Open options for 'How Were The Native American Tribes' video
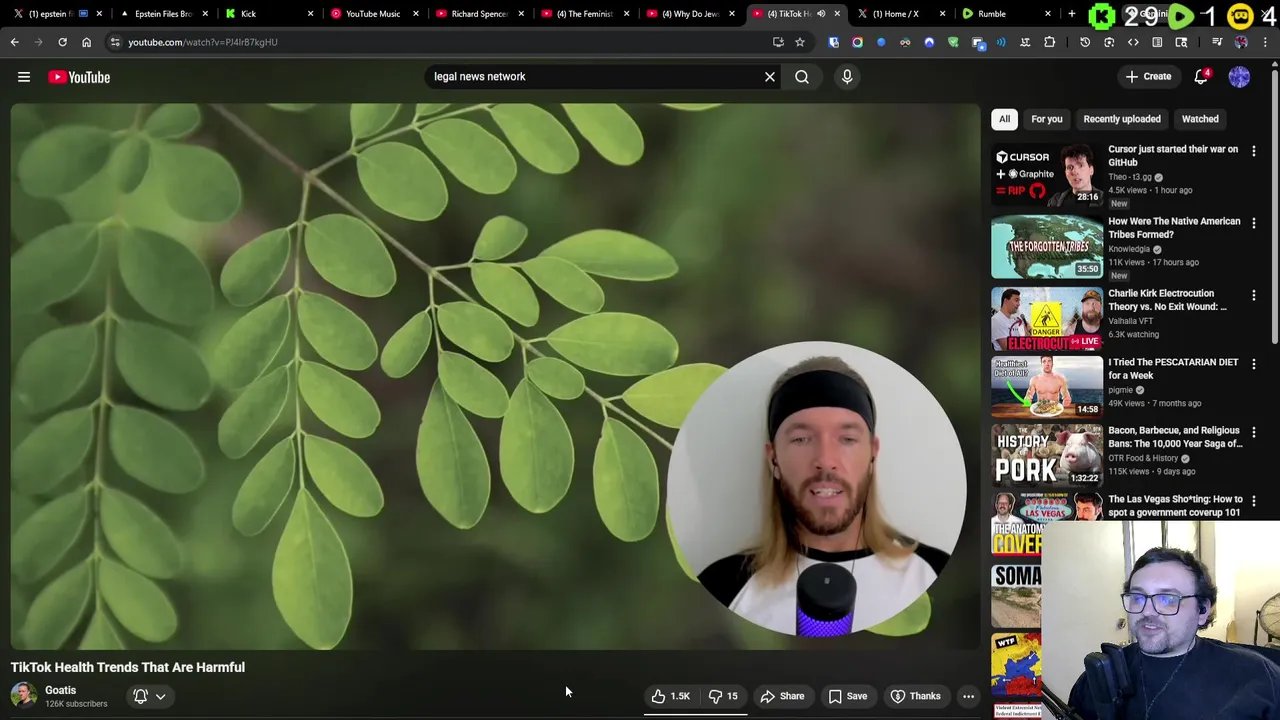This screenshot has width=1280, height=720. click(x=1254, y=223)
